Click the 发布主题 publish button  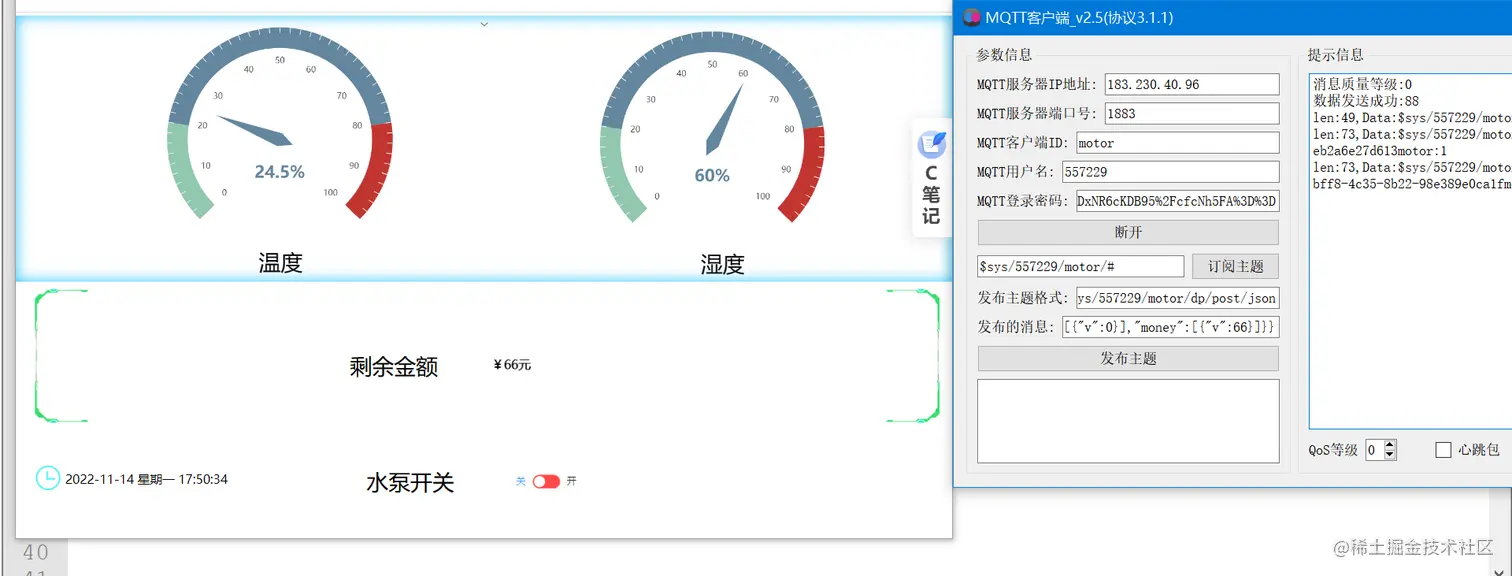click(1128, 358)
